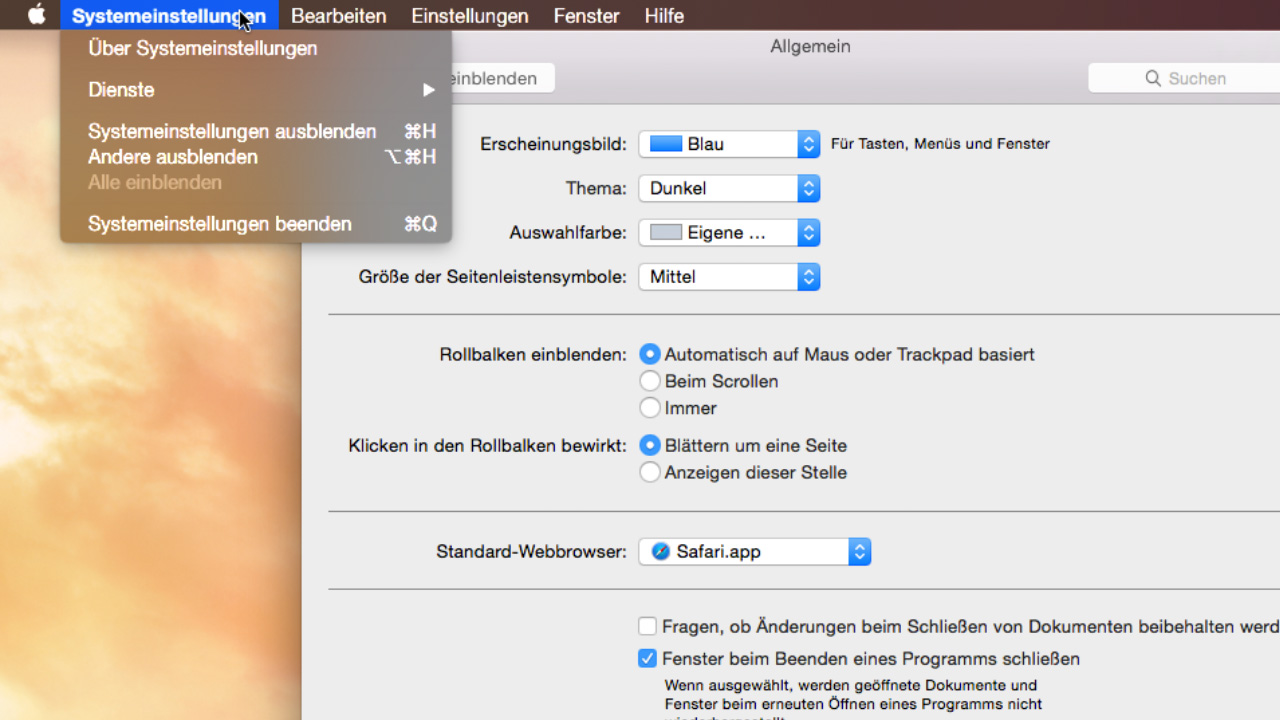Choose 'Systemeinstellungen ausblenden' menu entry
The image size is (1280, 720).
pyautogui.click(x=256, y=131)
